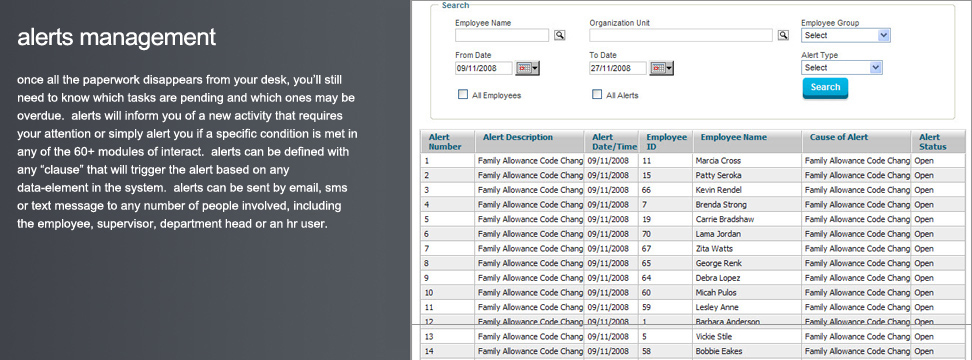972x360 pixels.
Task: Select the Kevin Rendel employee name cell
Action: 748,190
